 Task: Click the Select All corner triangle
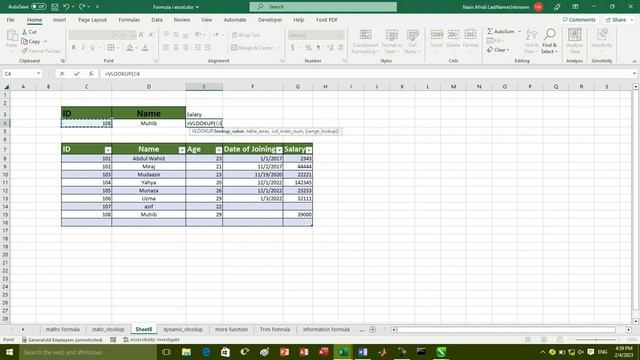(7, 87)
